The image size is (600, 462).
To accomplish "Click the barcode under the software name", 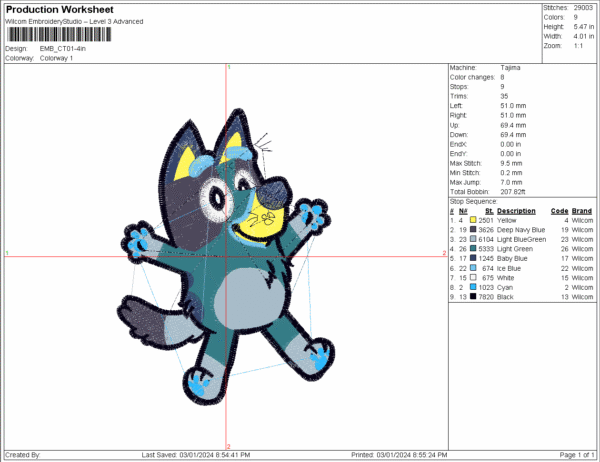I will 59,34.
